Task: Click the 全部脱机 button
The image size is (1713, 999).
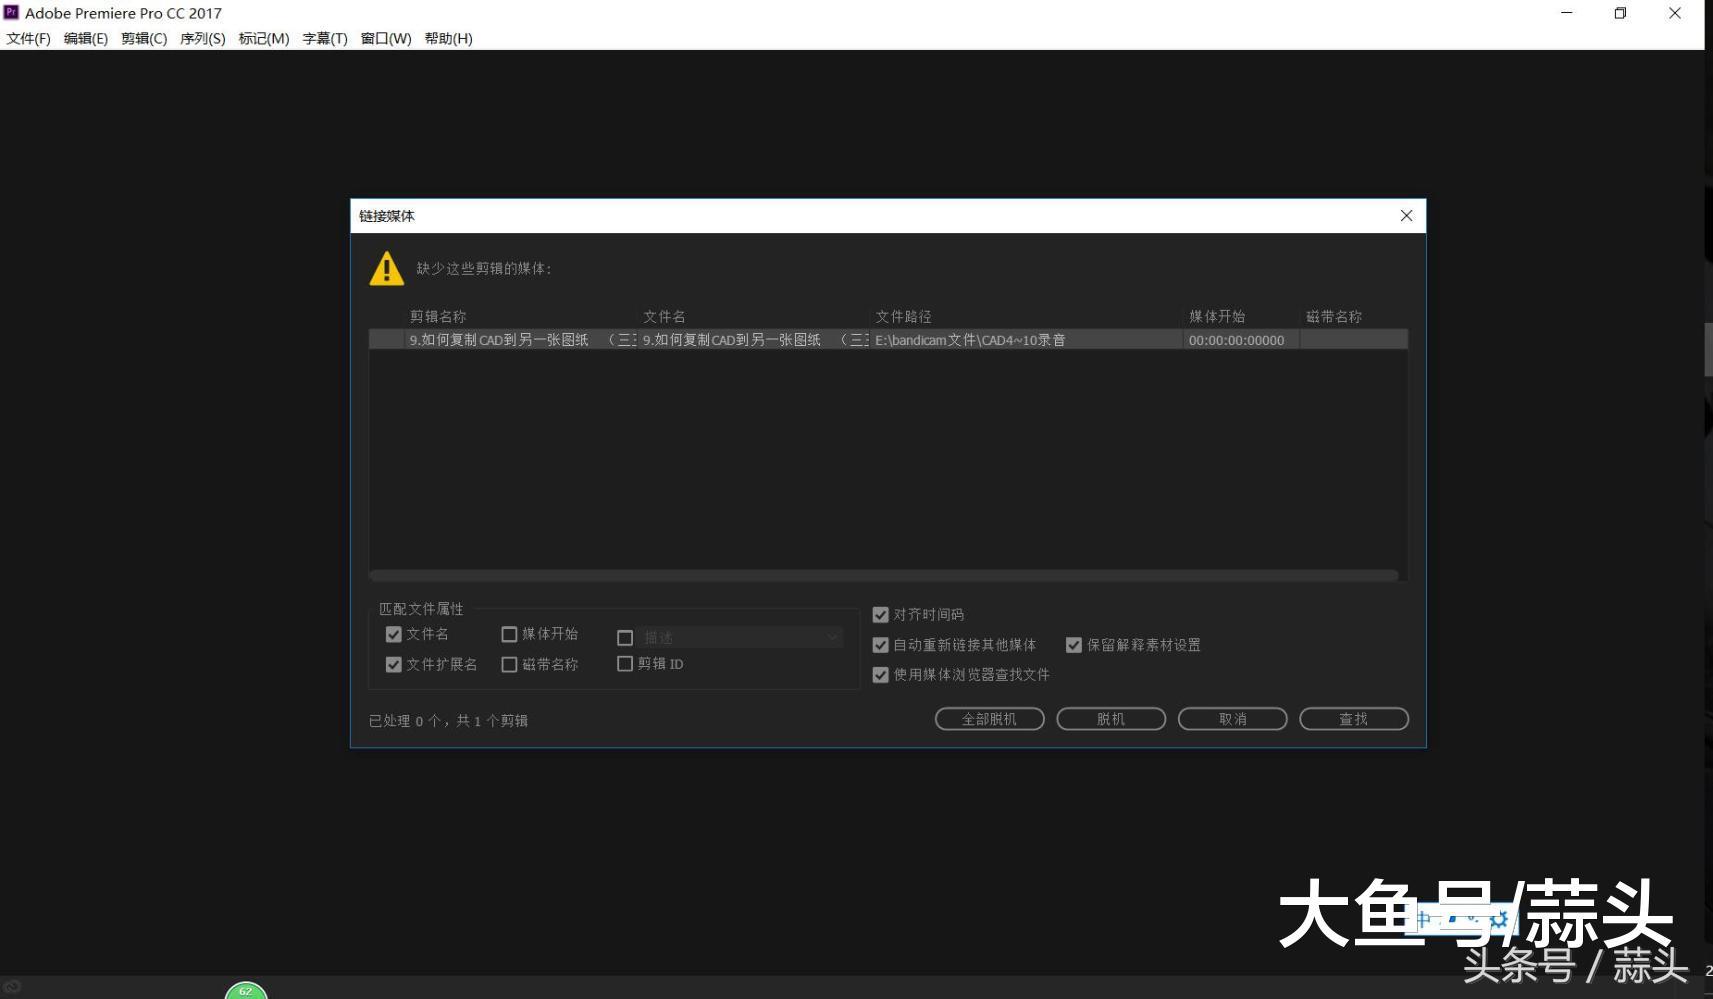Action: (x=989, y=718)
